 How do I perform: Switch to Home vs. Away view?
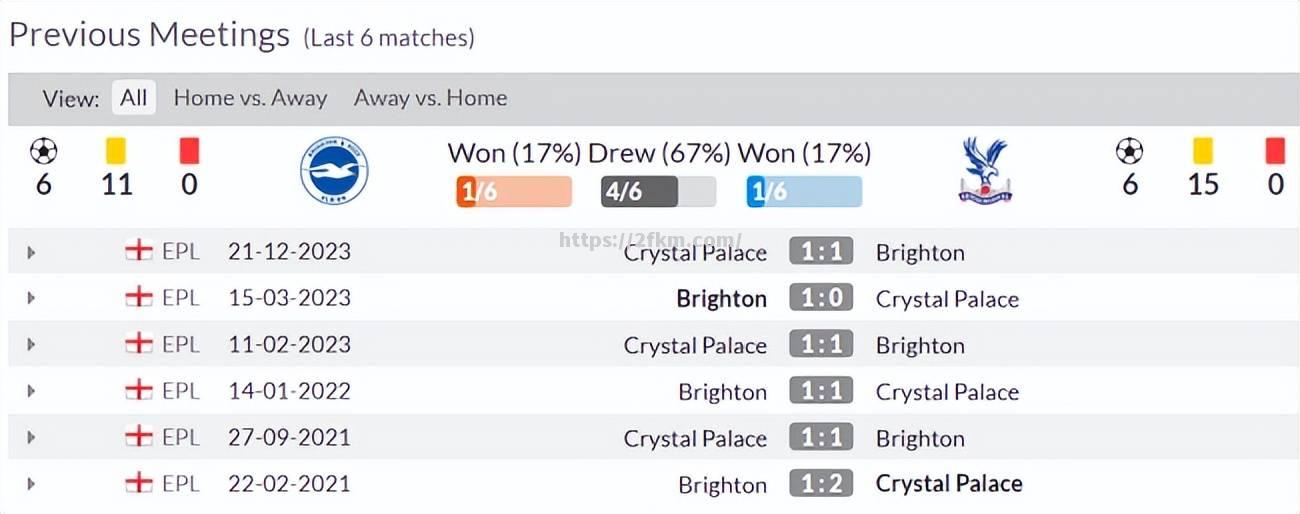[250, 98]
